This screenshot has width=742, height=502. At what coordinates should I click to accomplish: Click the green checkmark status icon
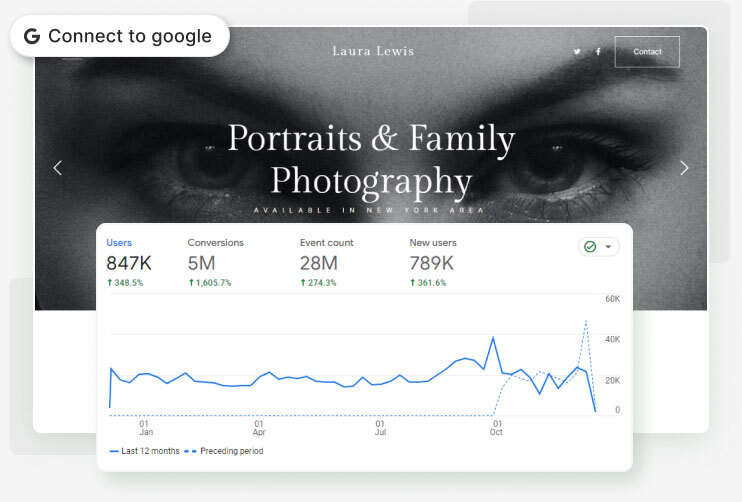pos(590,246)
